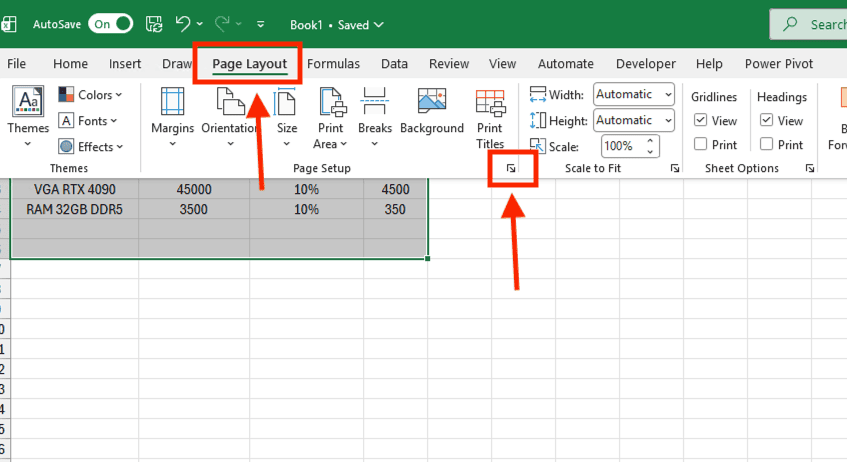The height and width of the screenshot is (462, 847).
Task: Select cell containing 350
Action: 395,209
